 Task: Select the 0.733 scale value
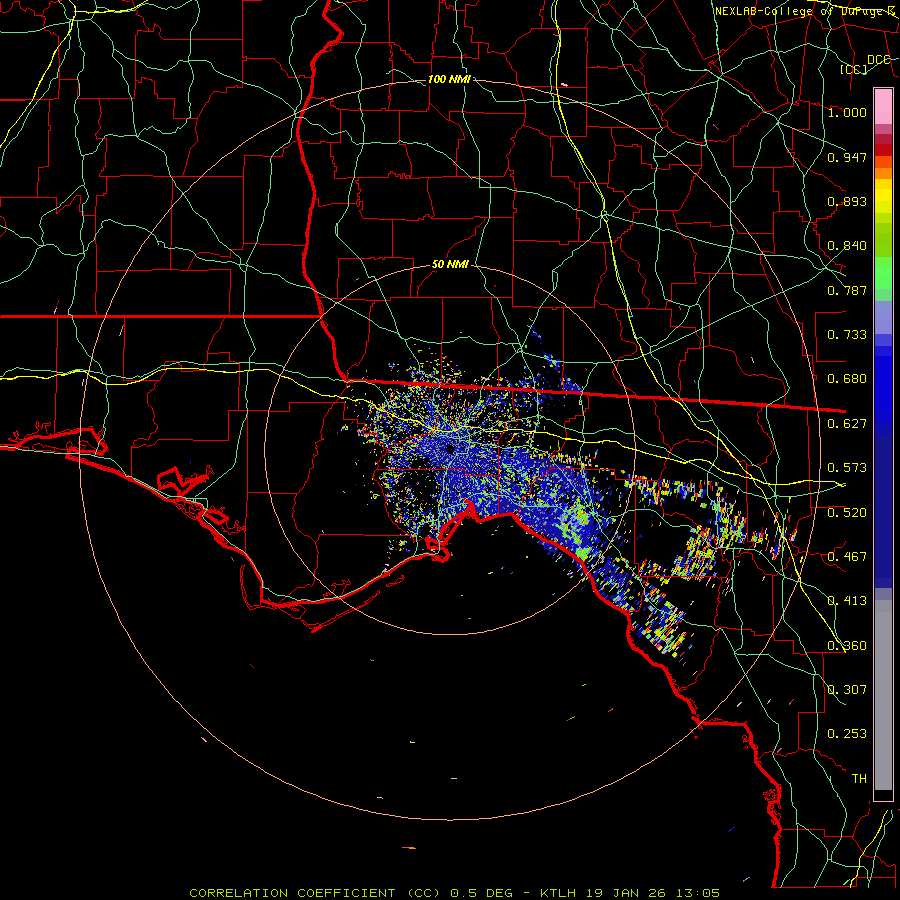coord(847,335)
